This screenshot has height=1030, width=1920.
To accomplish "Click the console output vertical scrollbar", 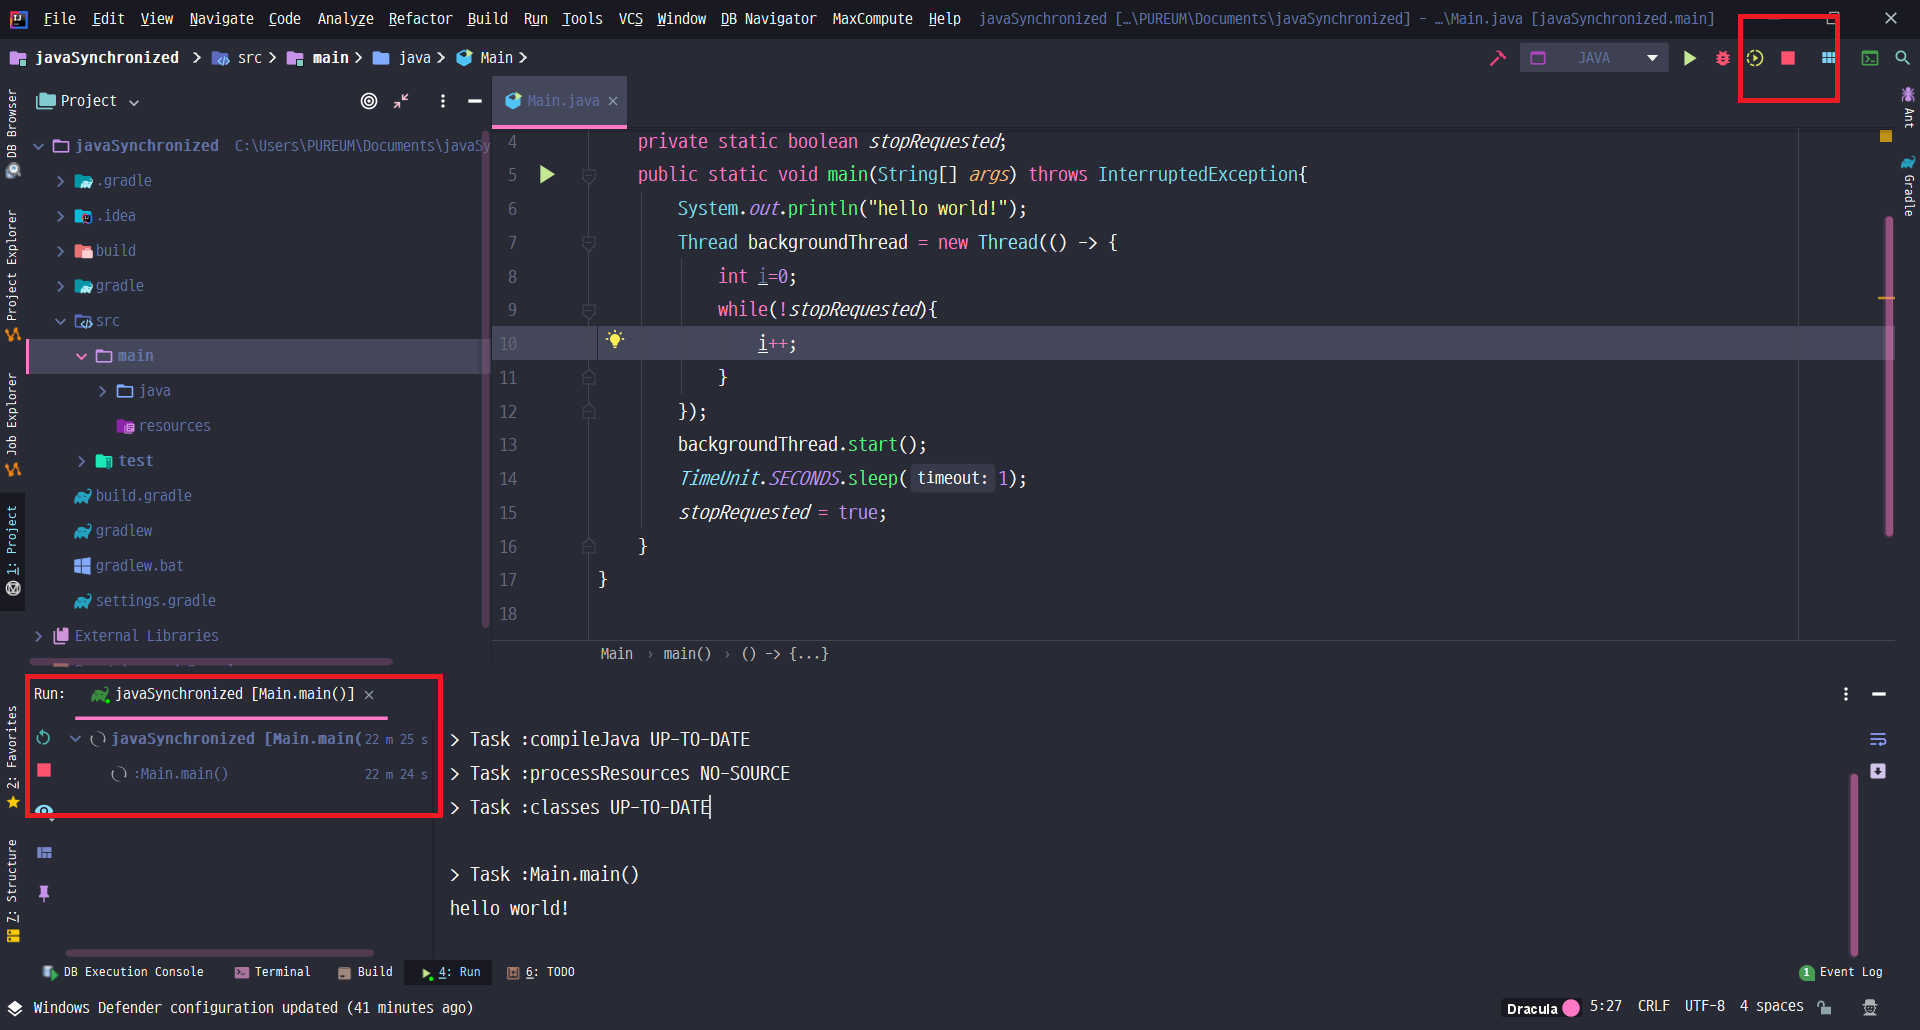I will click(x=1854, y=864).
